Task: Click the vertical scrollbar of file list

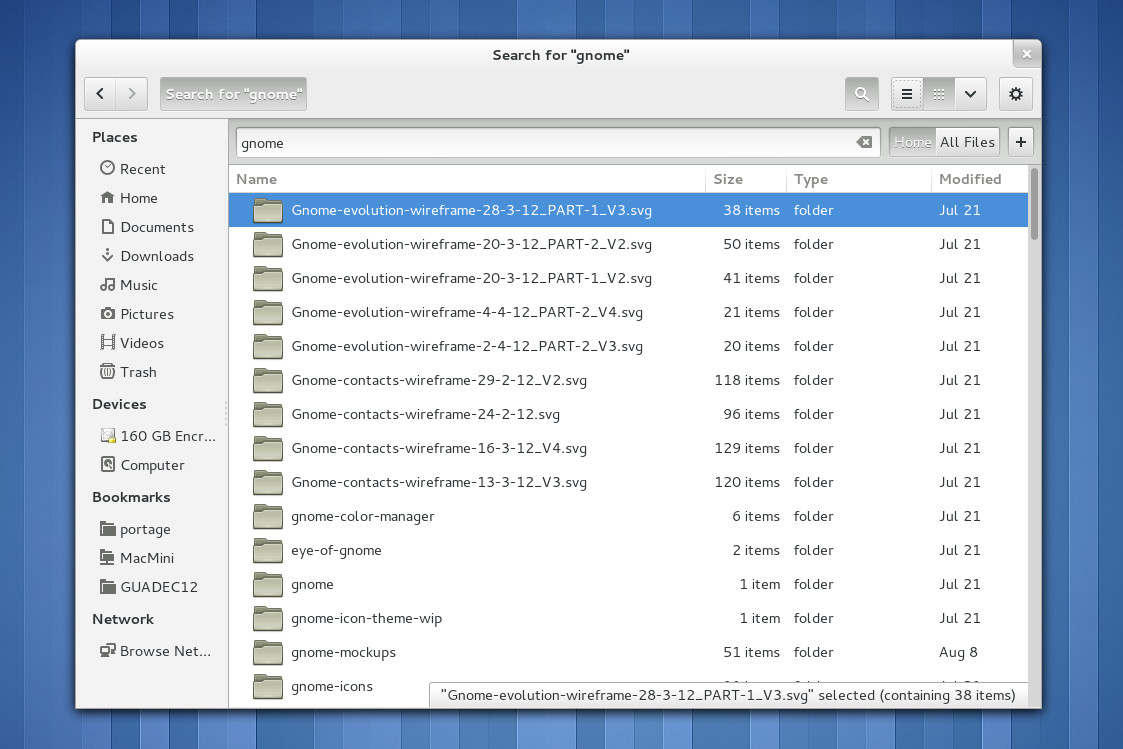Action: (1033, 204)
